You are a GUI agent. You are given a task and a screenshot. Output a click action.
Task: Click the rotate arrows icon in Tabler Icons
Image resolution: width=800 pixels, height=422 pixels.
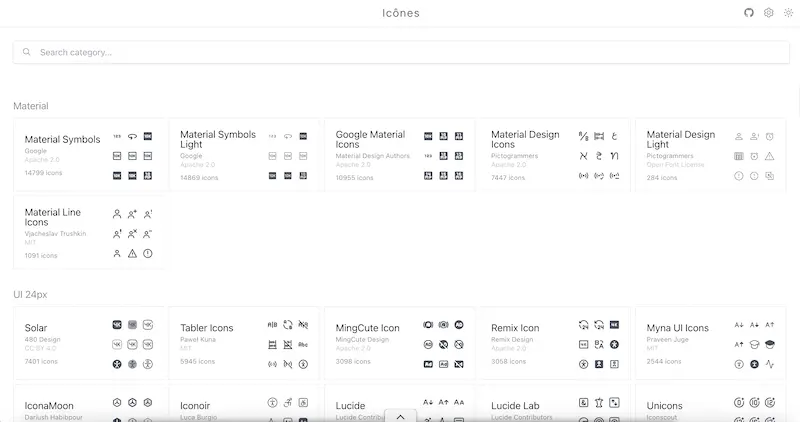pyautogui.click(x=288, y=325)
